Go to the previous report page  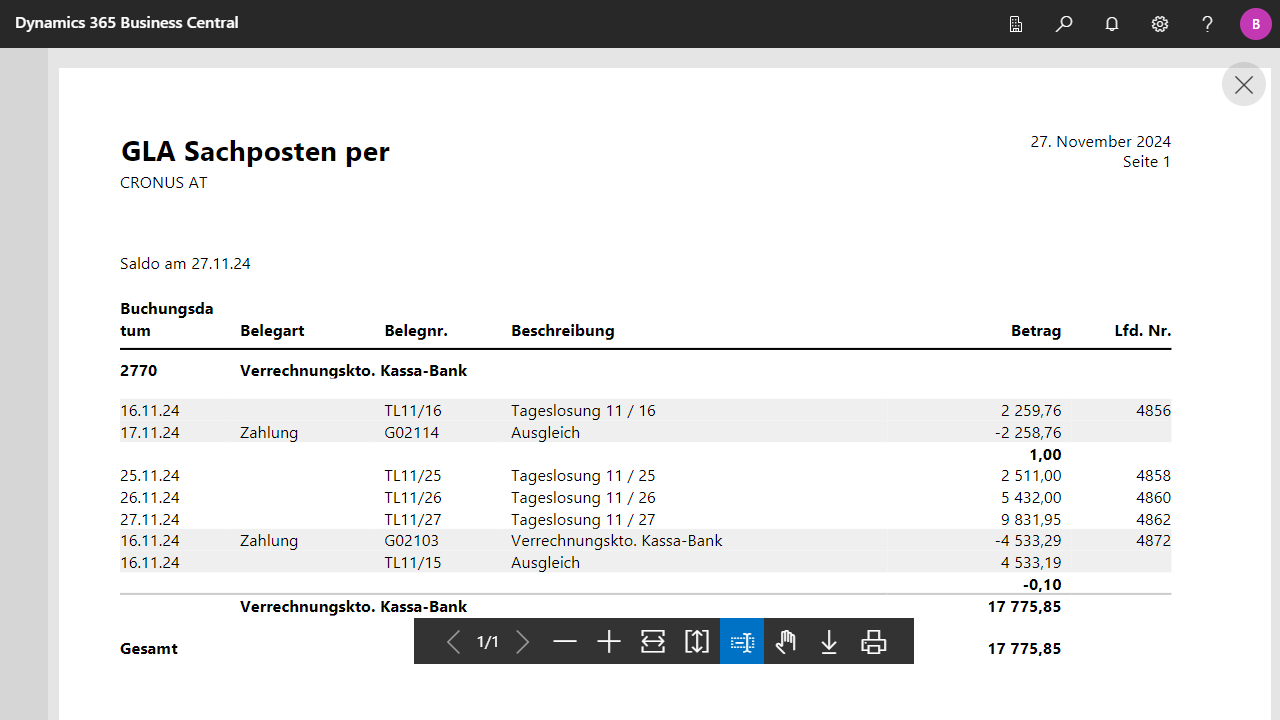pyautogui.click(x=453, y=642)
